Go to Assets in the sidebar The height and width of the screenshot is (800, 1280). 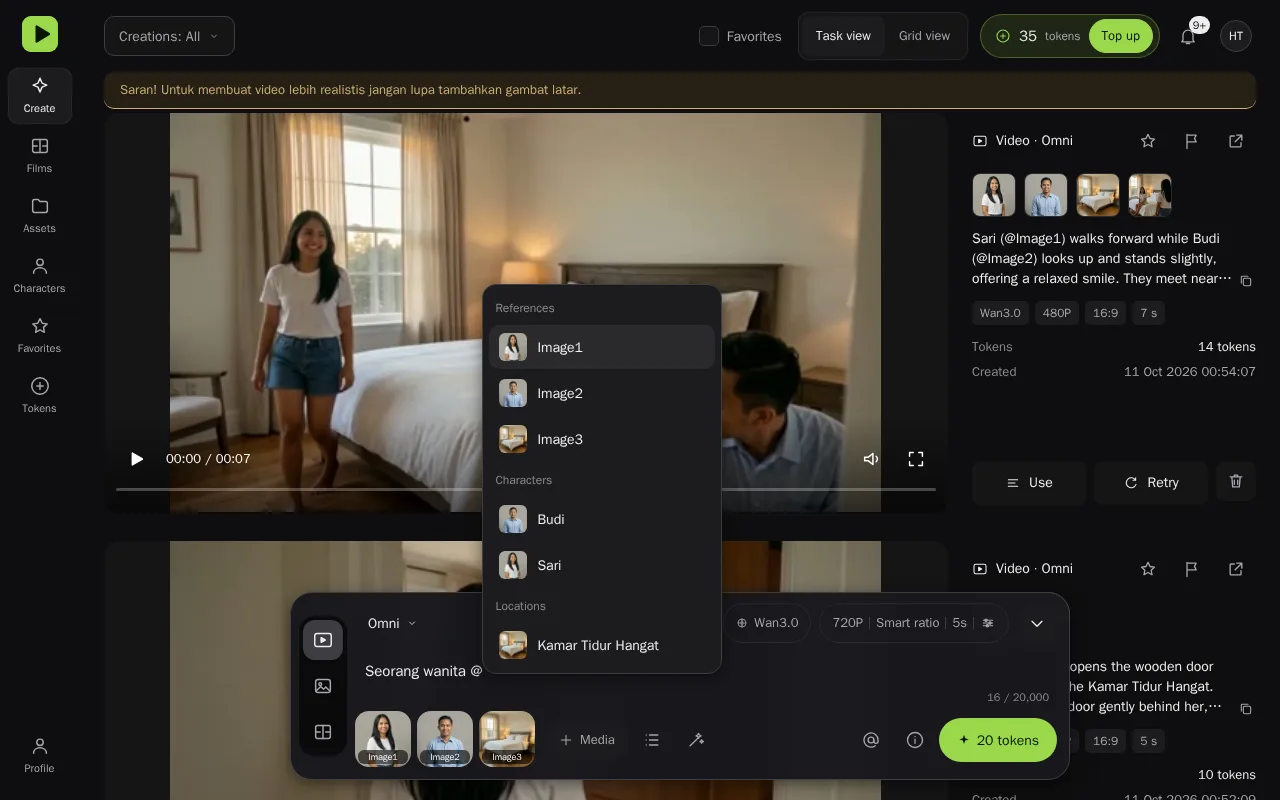(40, 215)
